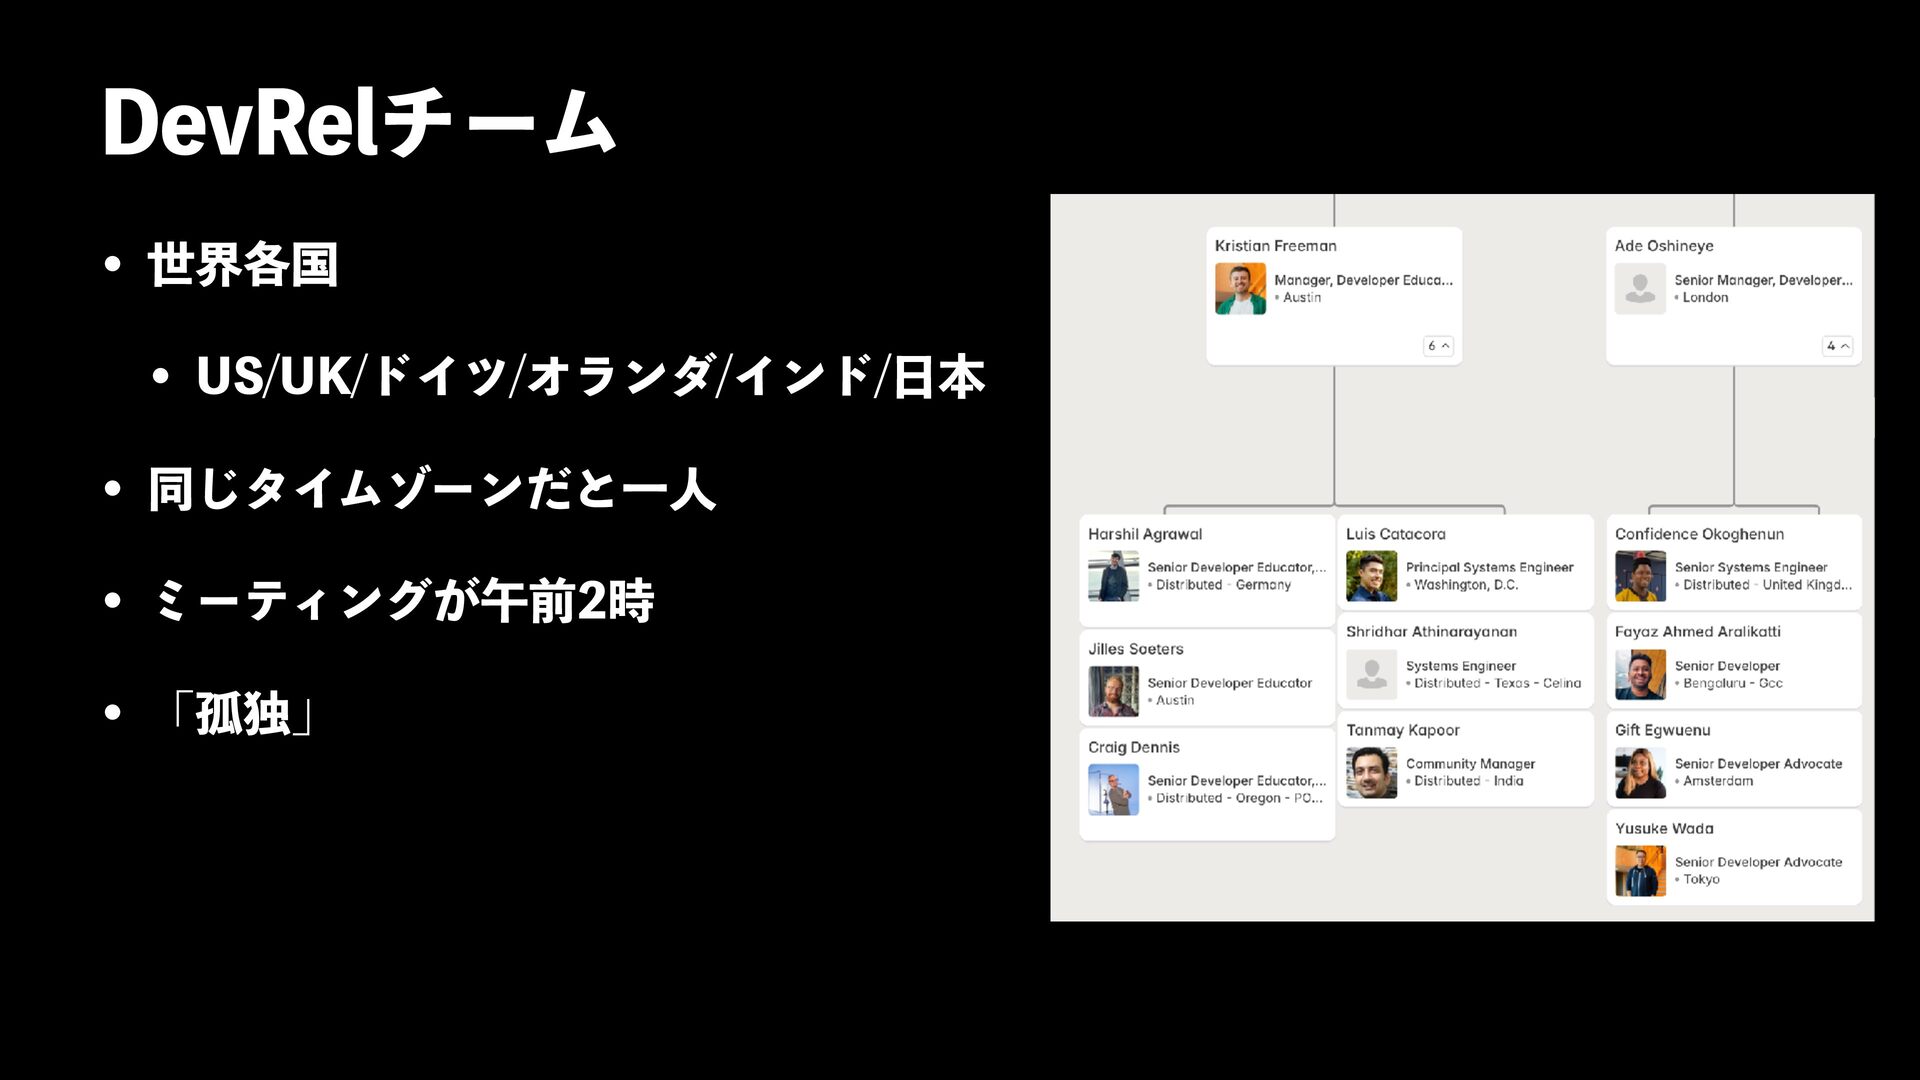Click Yusuke Wada's profile photo
Screen dimensions: 1920x1080
coord(1640,870)
